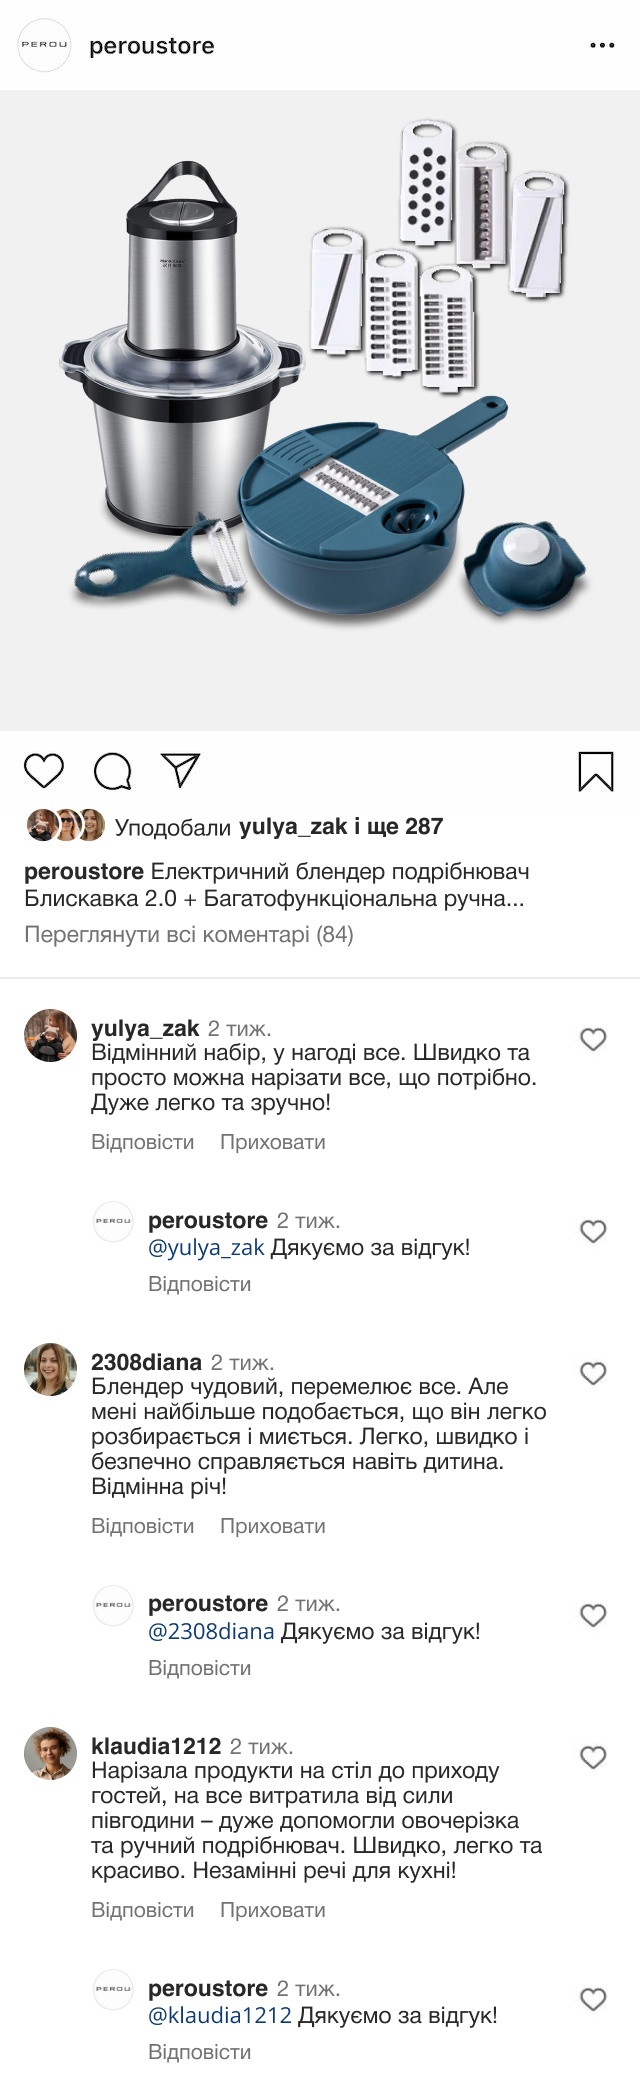
Task: Hide klaudia1212's comment via Приховати
Action: pyautogui.click(x=273, y=1910)
